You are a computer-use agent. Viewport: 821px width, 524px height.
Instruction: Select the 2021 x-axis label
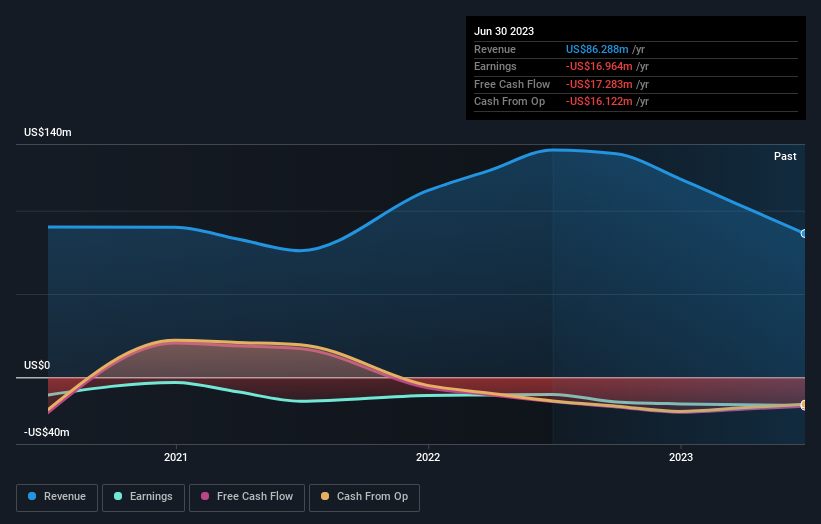(175, 457)
